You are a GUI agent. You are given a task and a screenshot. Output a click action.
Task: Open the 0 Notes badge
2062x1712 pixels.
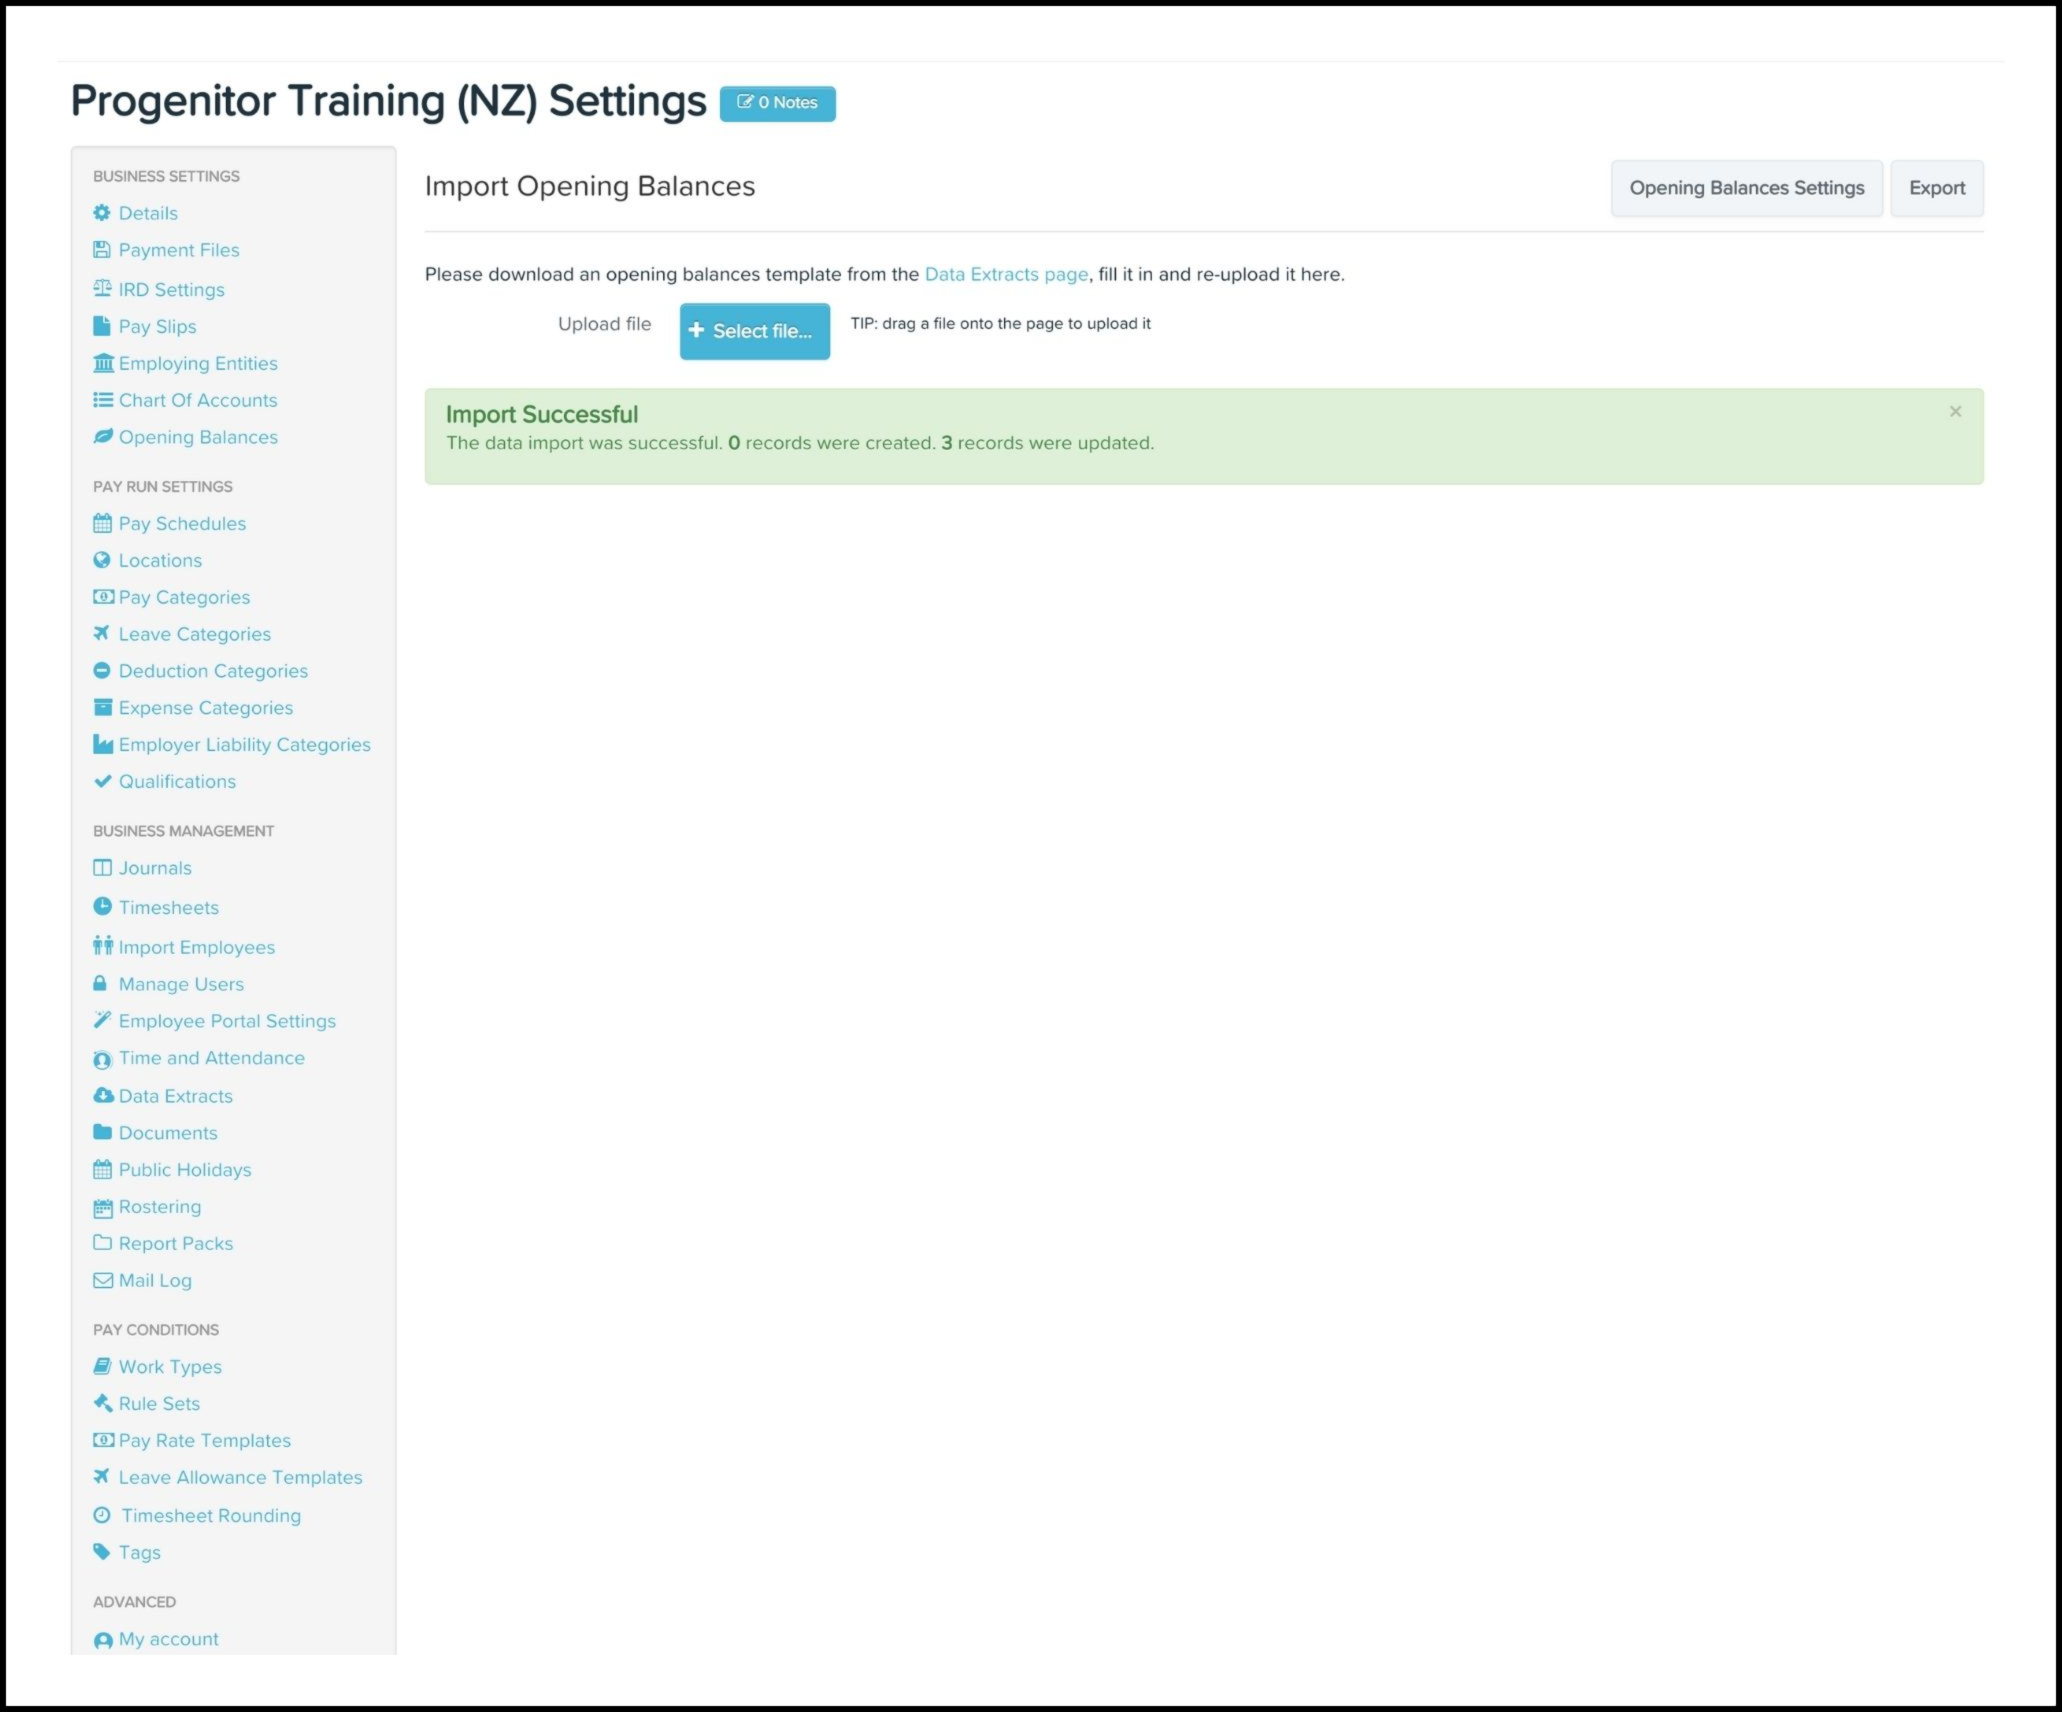click(x=777, y=103)
